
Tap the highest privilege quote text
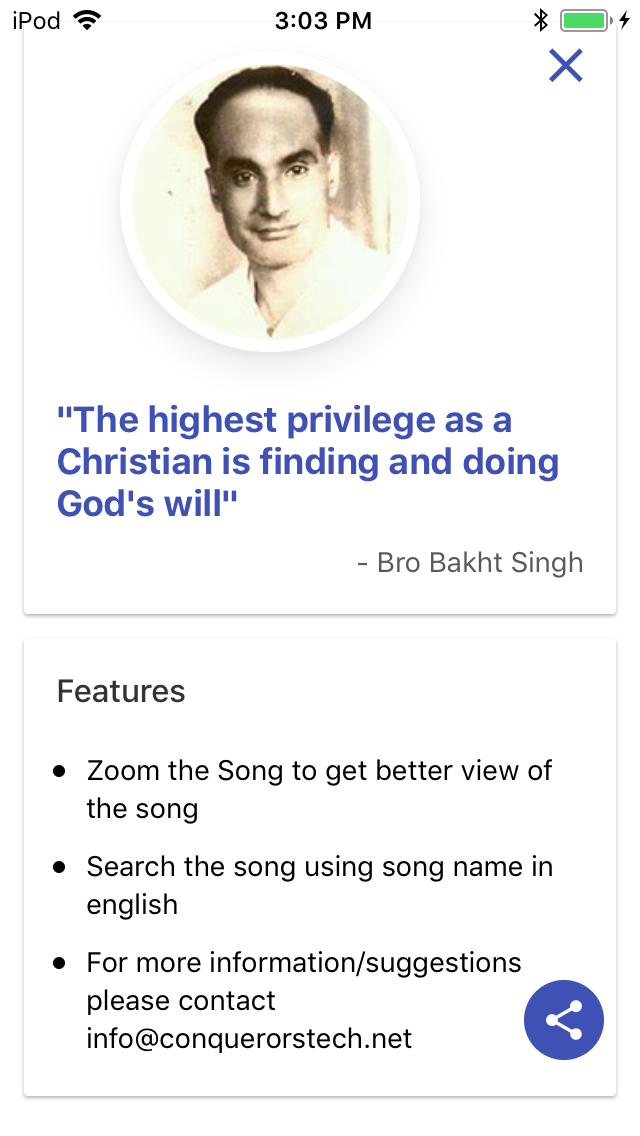307,461
